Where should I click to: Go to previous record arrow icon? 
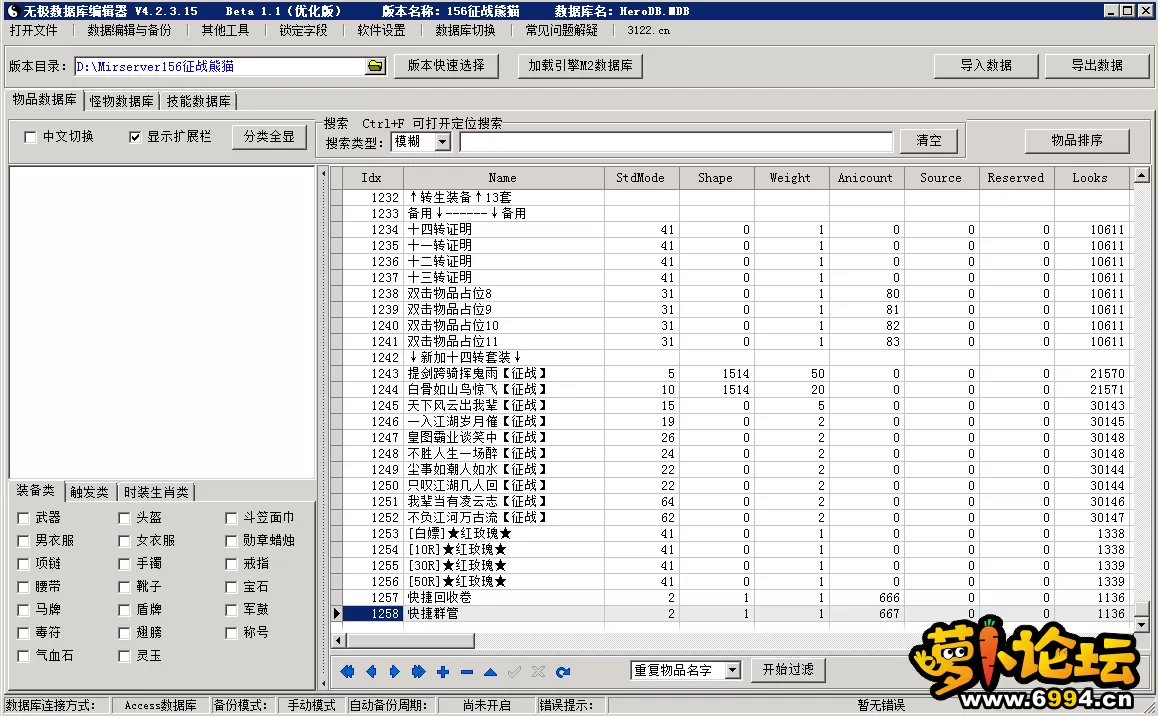click(x=371, y=672)
